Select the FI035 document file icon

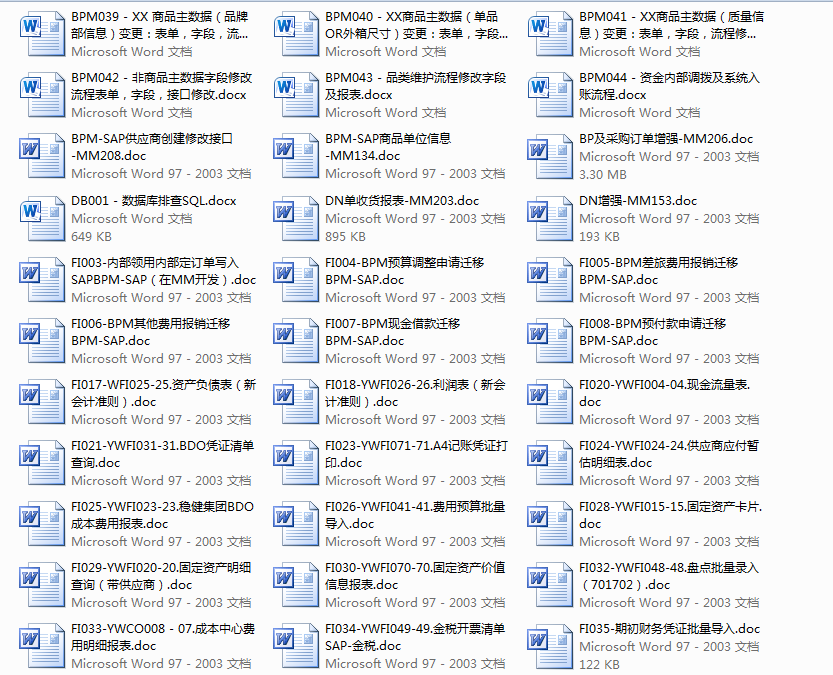[x=550, y=645]
